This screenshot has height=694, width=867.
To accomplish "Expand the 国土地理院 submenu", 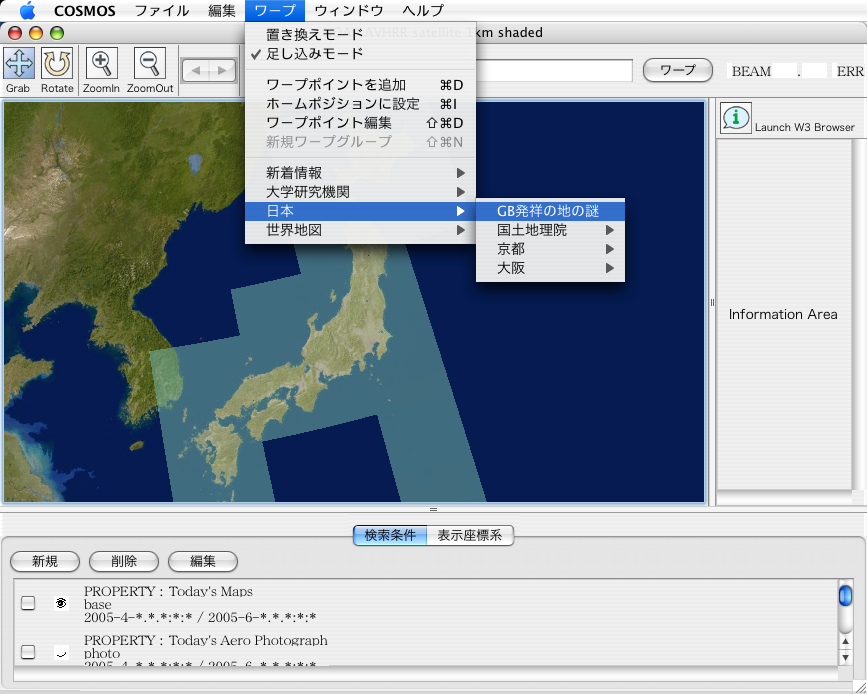I will click(x=550, y=230).
